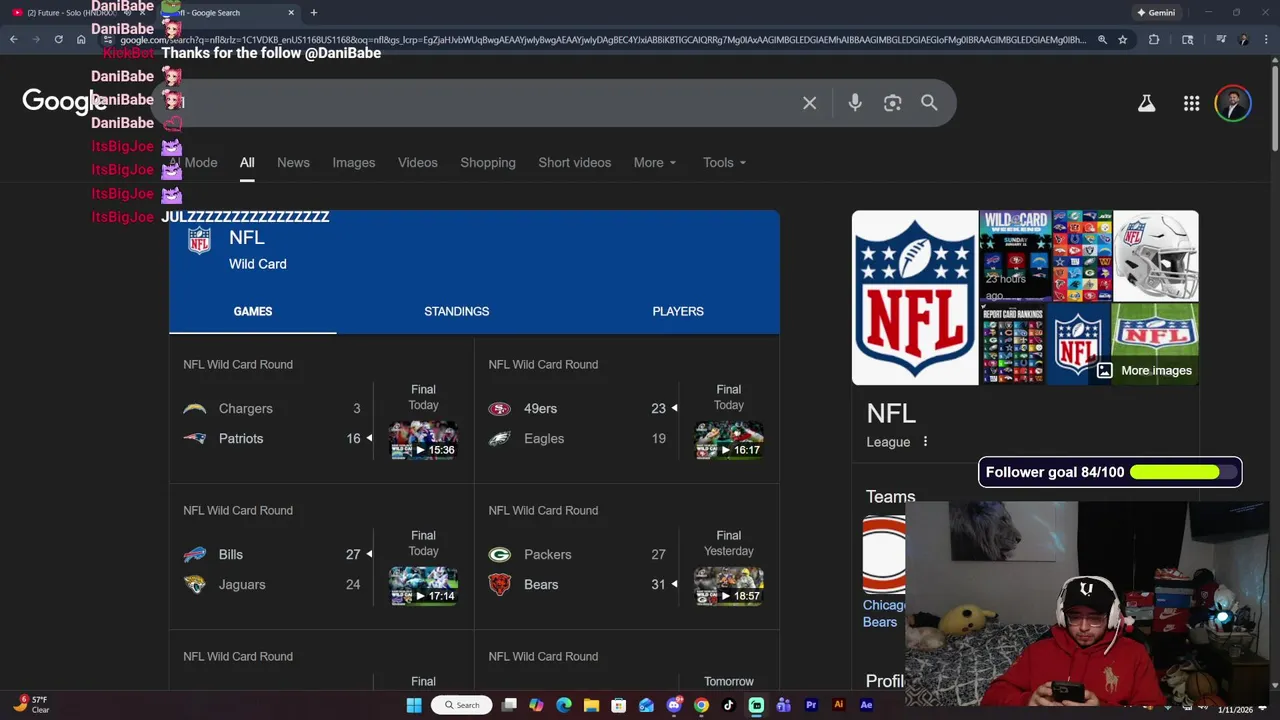Click the 49ers team name
The width and height of the screenshot is (1280, 720).
pyautogui.click(x=541, y=409)
